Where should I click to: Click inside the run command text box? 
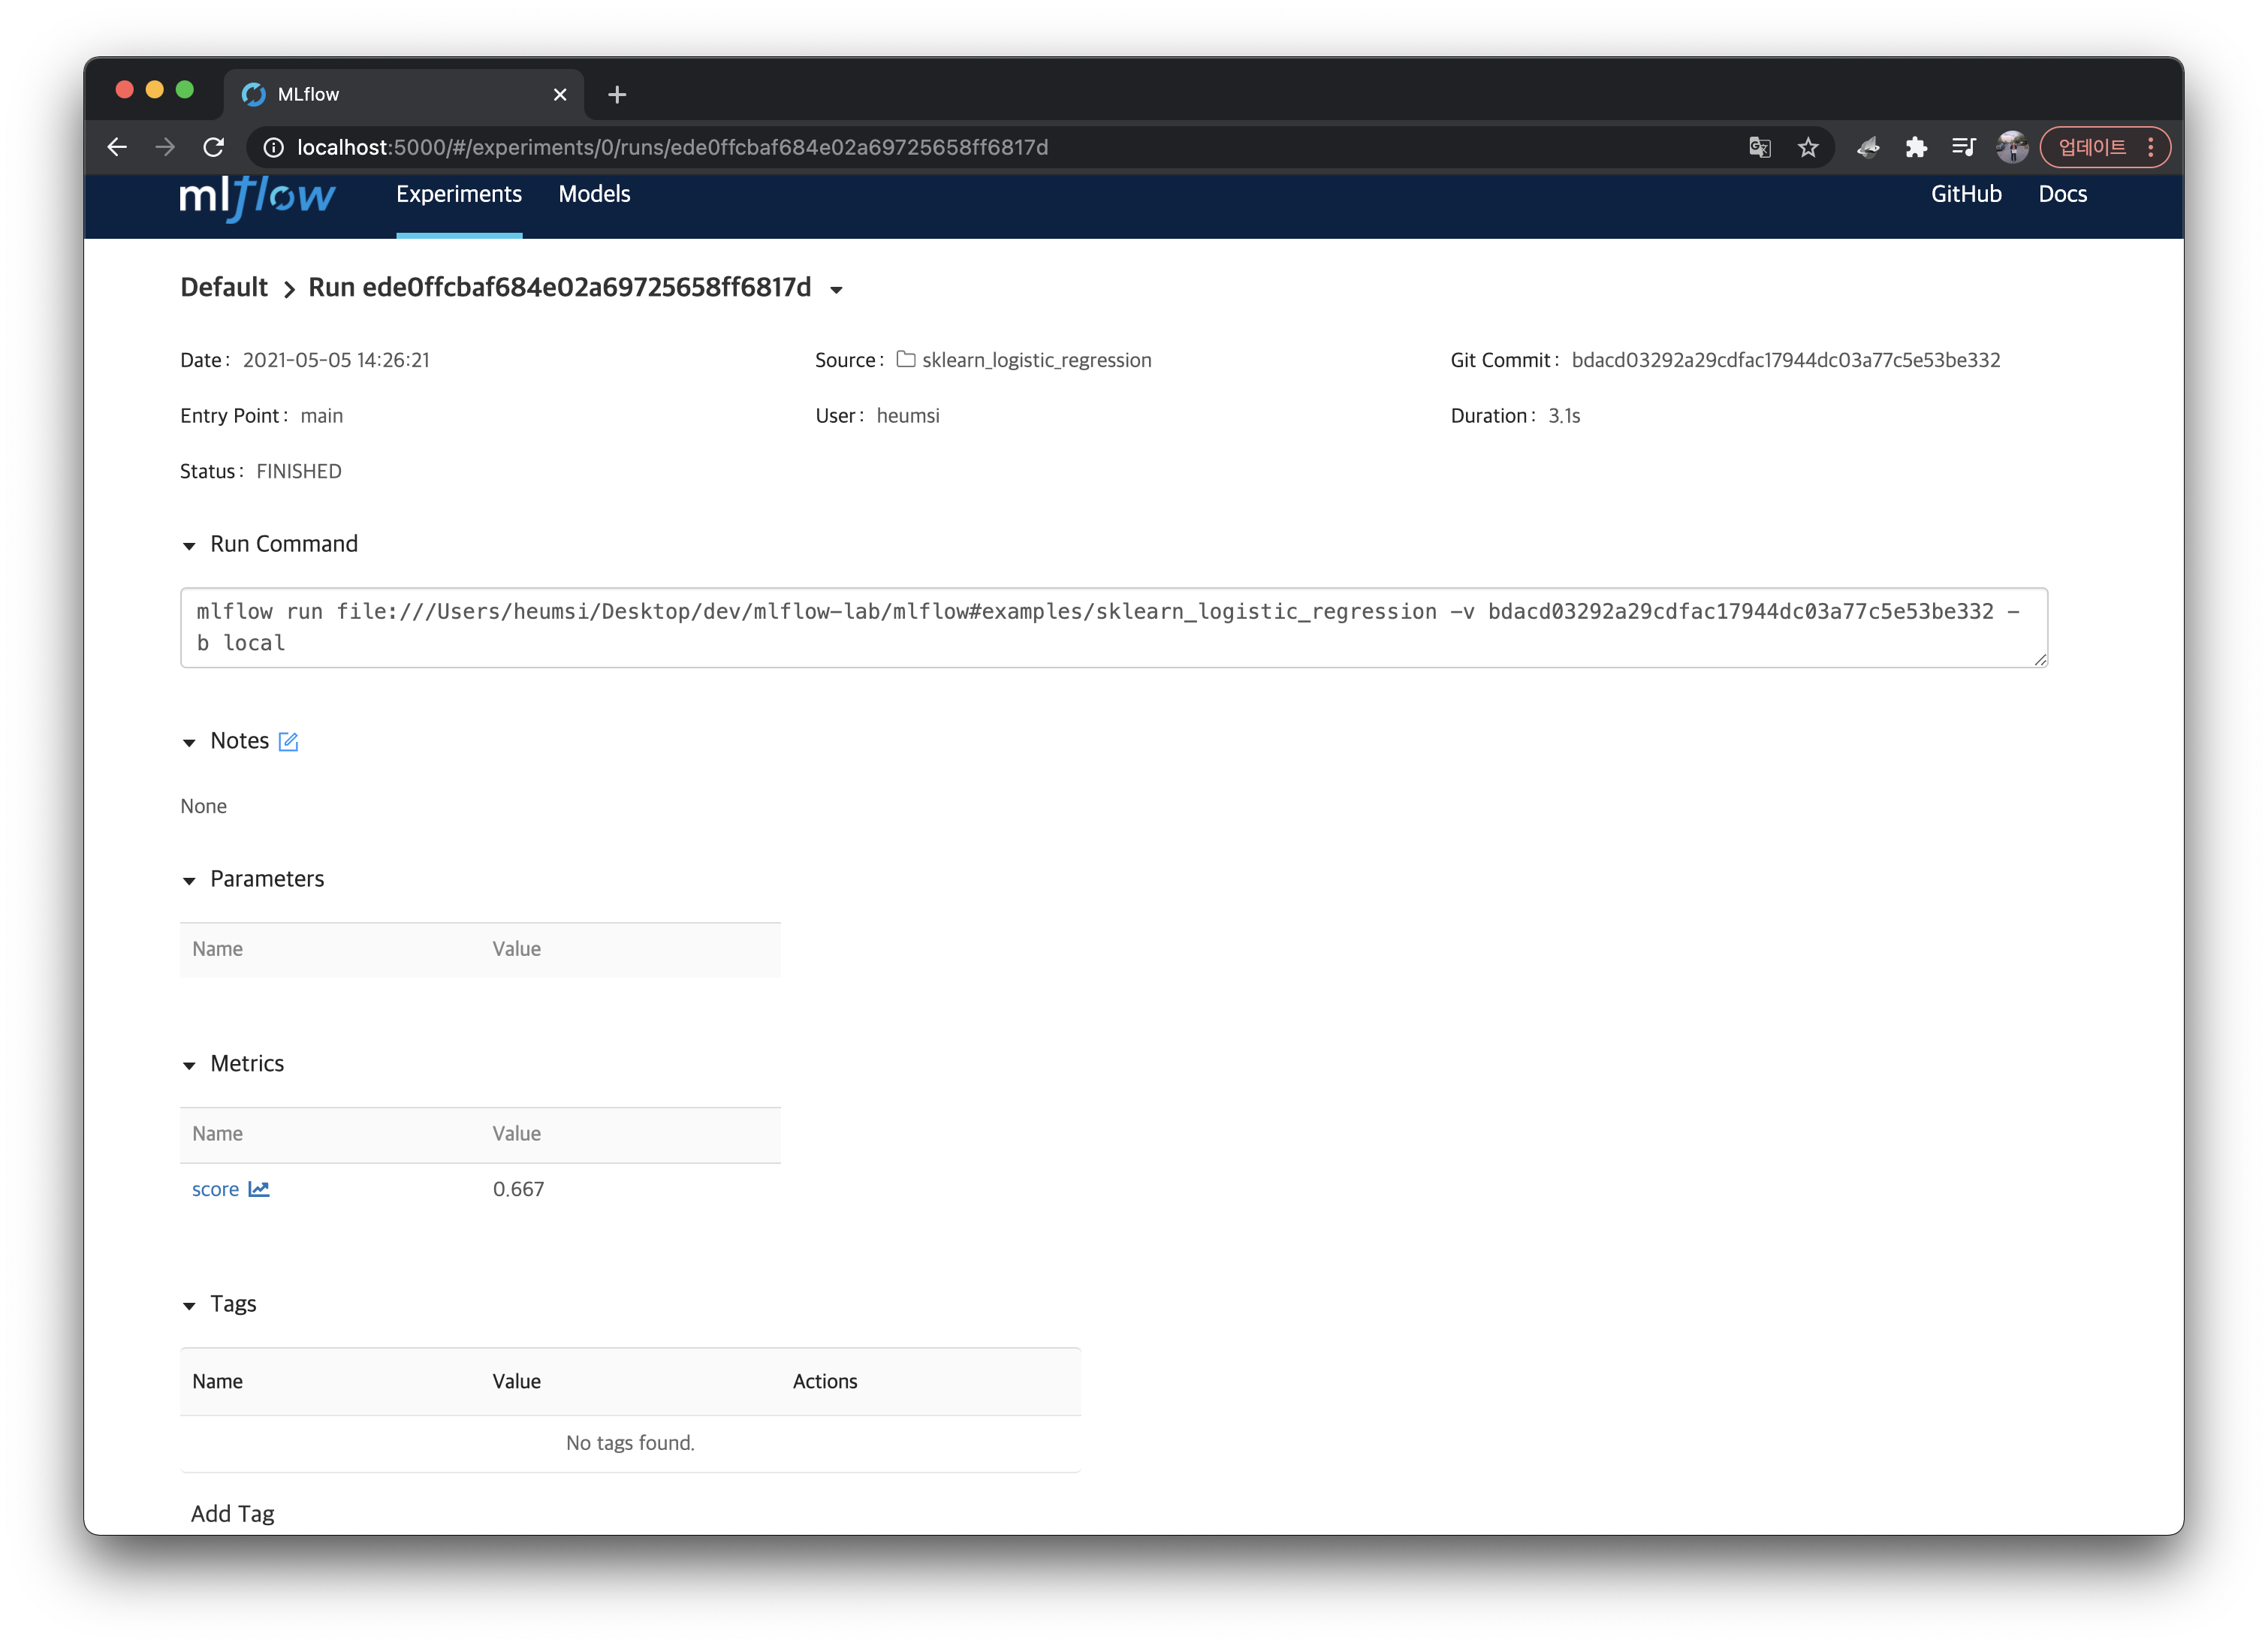pyautogui.click(x=1113, y=627)
